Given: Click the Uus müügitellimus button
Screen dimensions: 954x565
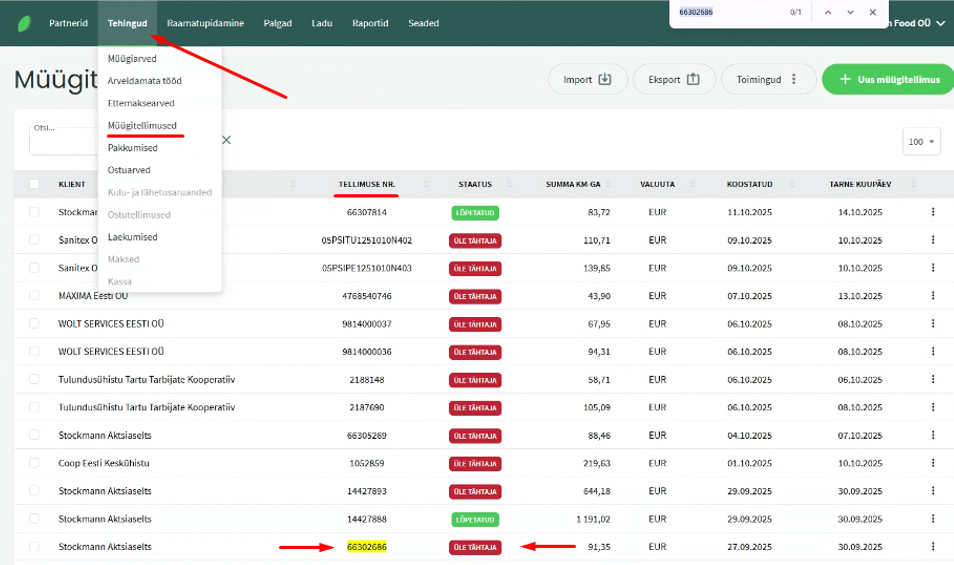Looking at the screenshot, I should tap(887, 79).
